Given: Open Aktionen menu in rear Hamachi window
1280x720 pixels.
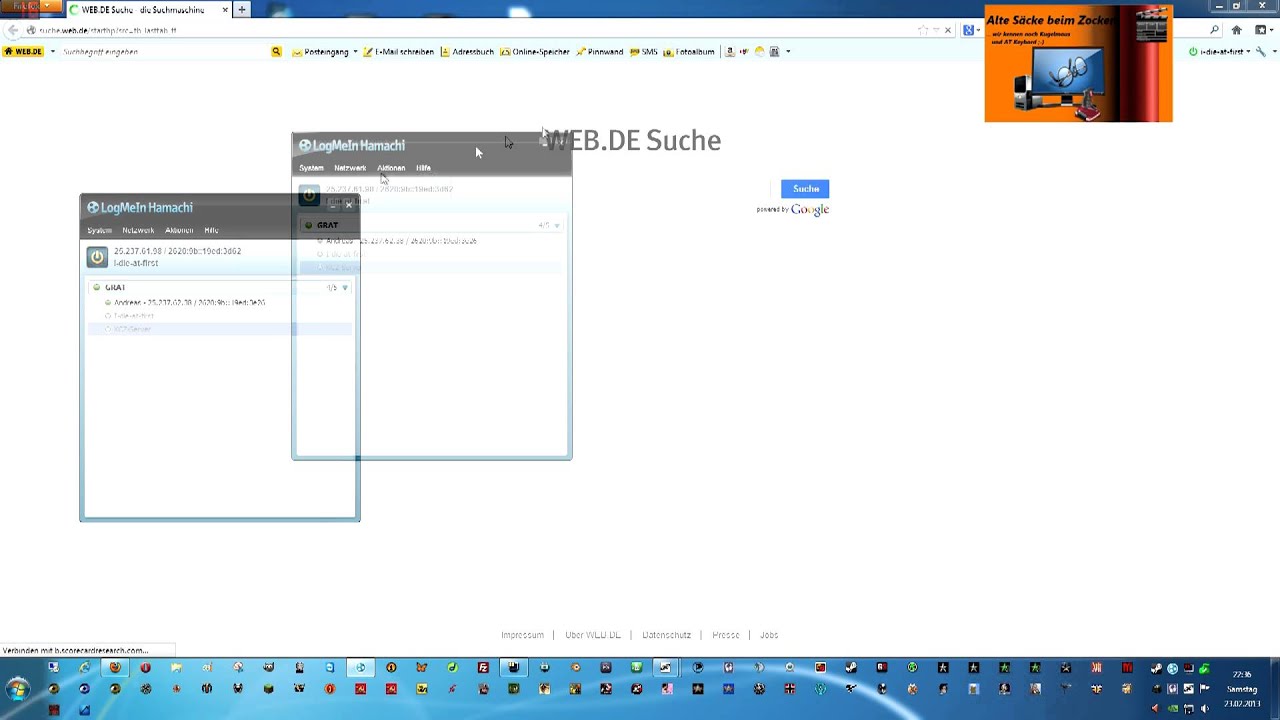Looking at the screenshot, I should click(391, 168).
